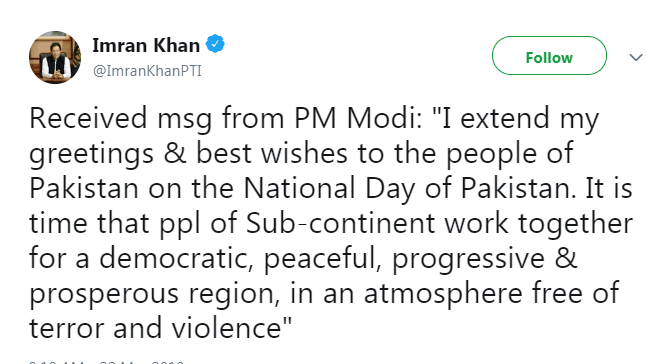Visit the @ImranKhanPTI handle link
The height and width of the screenshot is (364, 672).
coord(147,71)
